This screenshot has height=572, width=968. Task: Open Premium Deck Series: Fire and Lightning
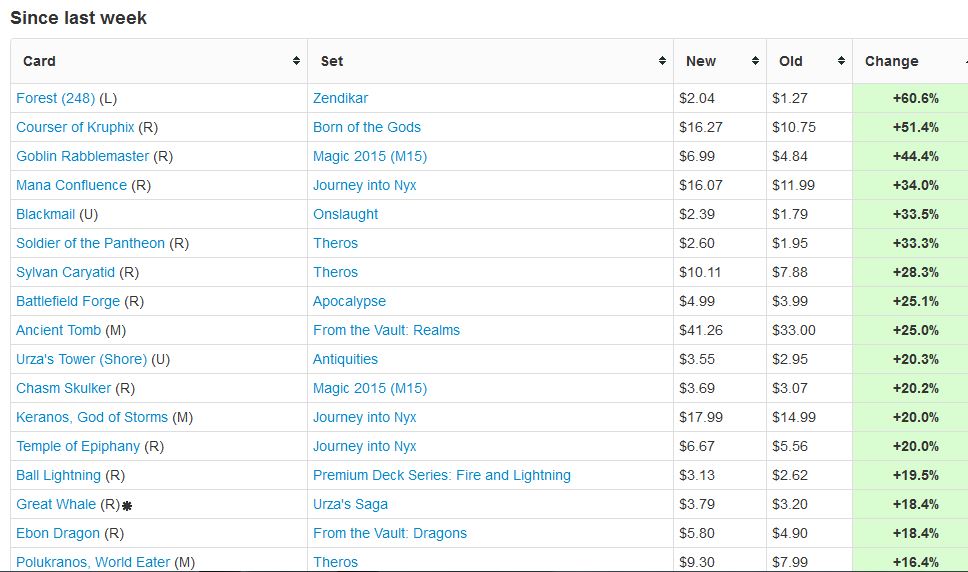tap(441, 475)
